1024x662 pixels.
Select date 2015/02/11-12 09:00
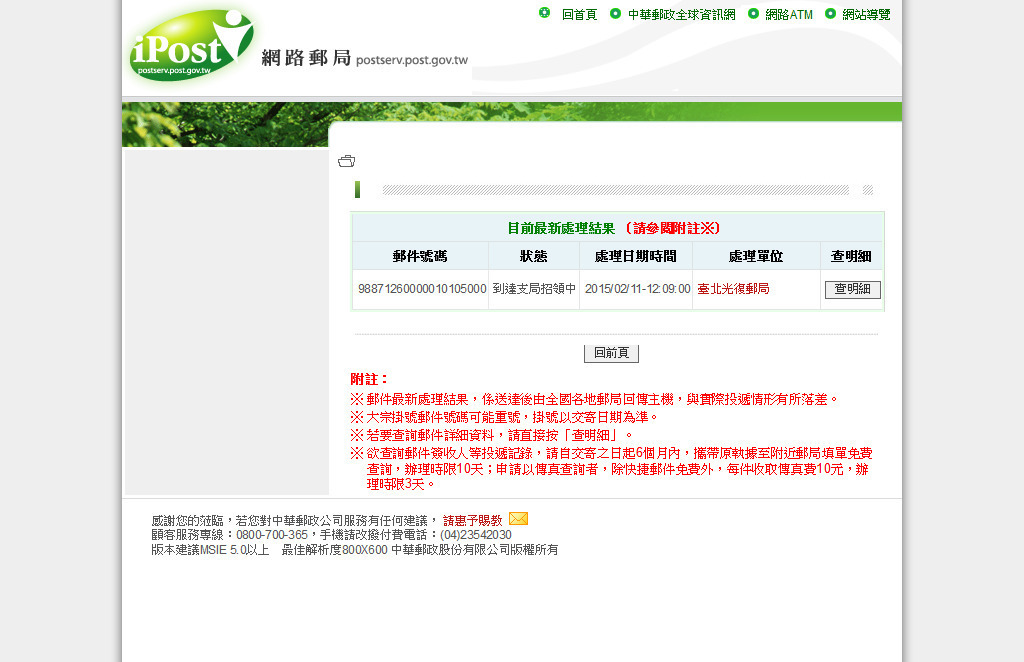click(x=637, y=289)
